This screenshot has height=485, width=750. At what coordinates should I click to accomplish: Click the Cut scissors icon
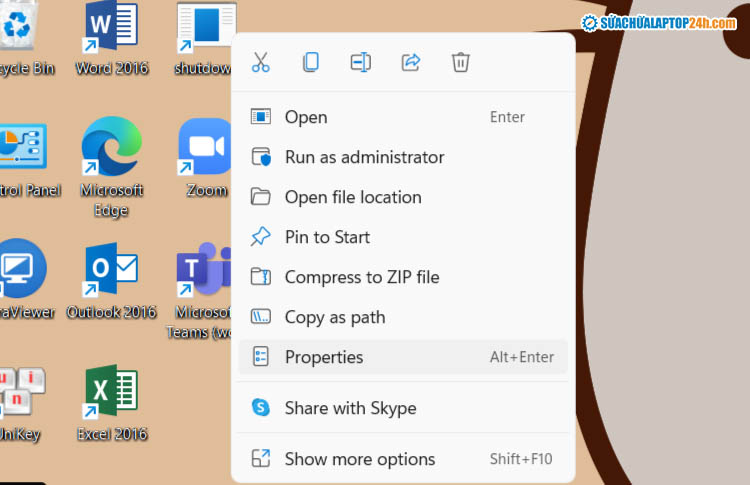(261, 62)
